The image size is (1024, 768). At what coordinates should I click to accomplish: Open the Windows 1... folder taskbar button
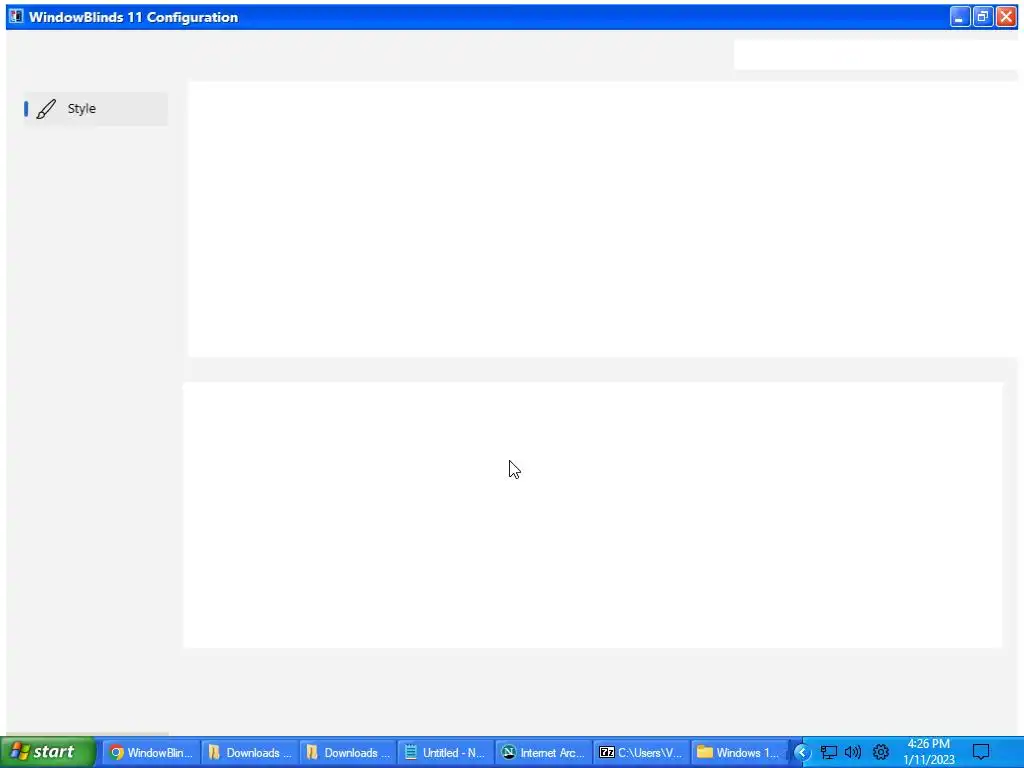coord(739,752)
